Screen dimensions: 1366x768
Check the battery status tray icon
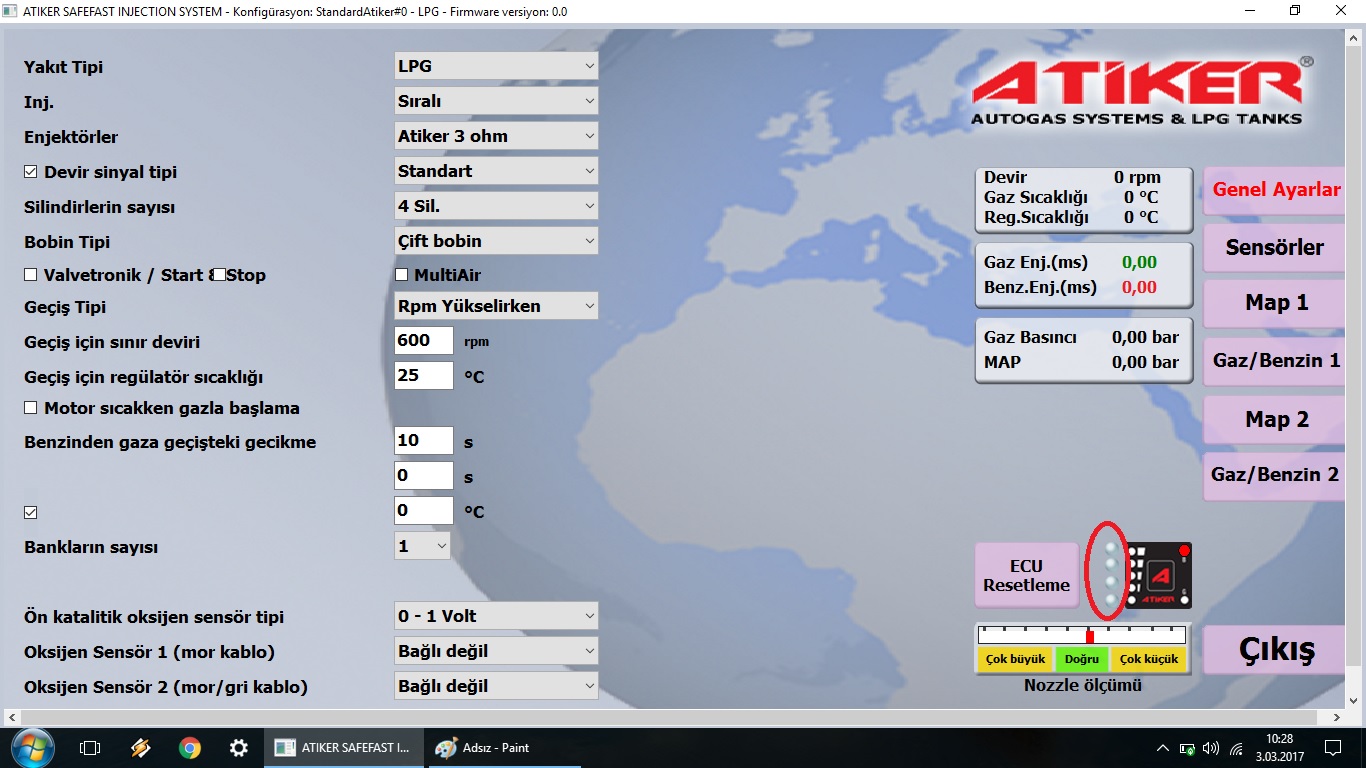[1187, 748]
